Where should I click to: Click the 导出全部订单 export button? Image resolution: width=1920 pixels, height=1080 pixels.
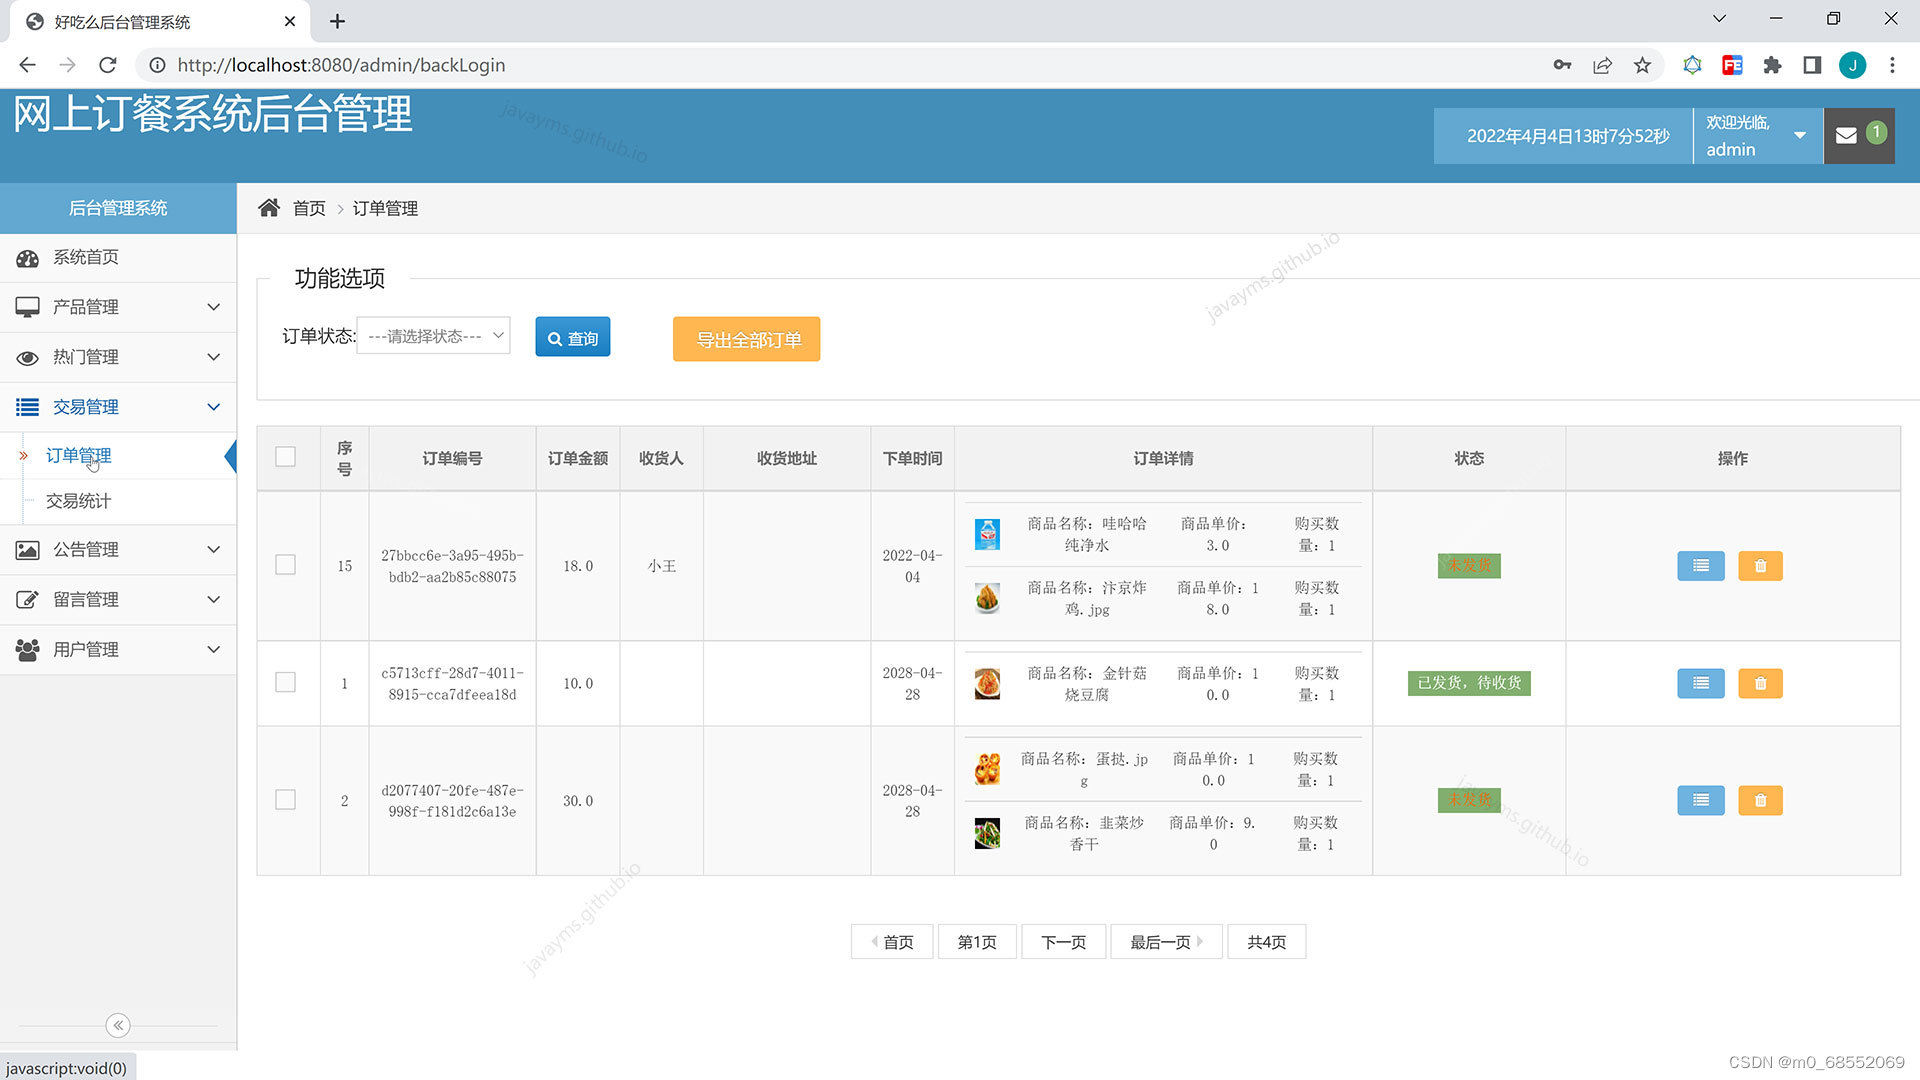pyautogui.click(x=746, y=339)
